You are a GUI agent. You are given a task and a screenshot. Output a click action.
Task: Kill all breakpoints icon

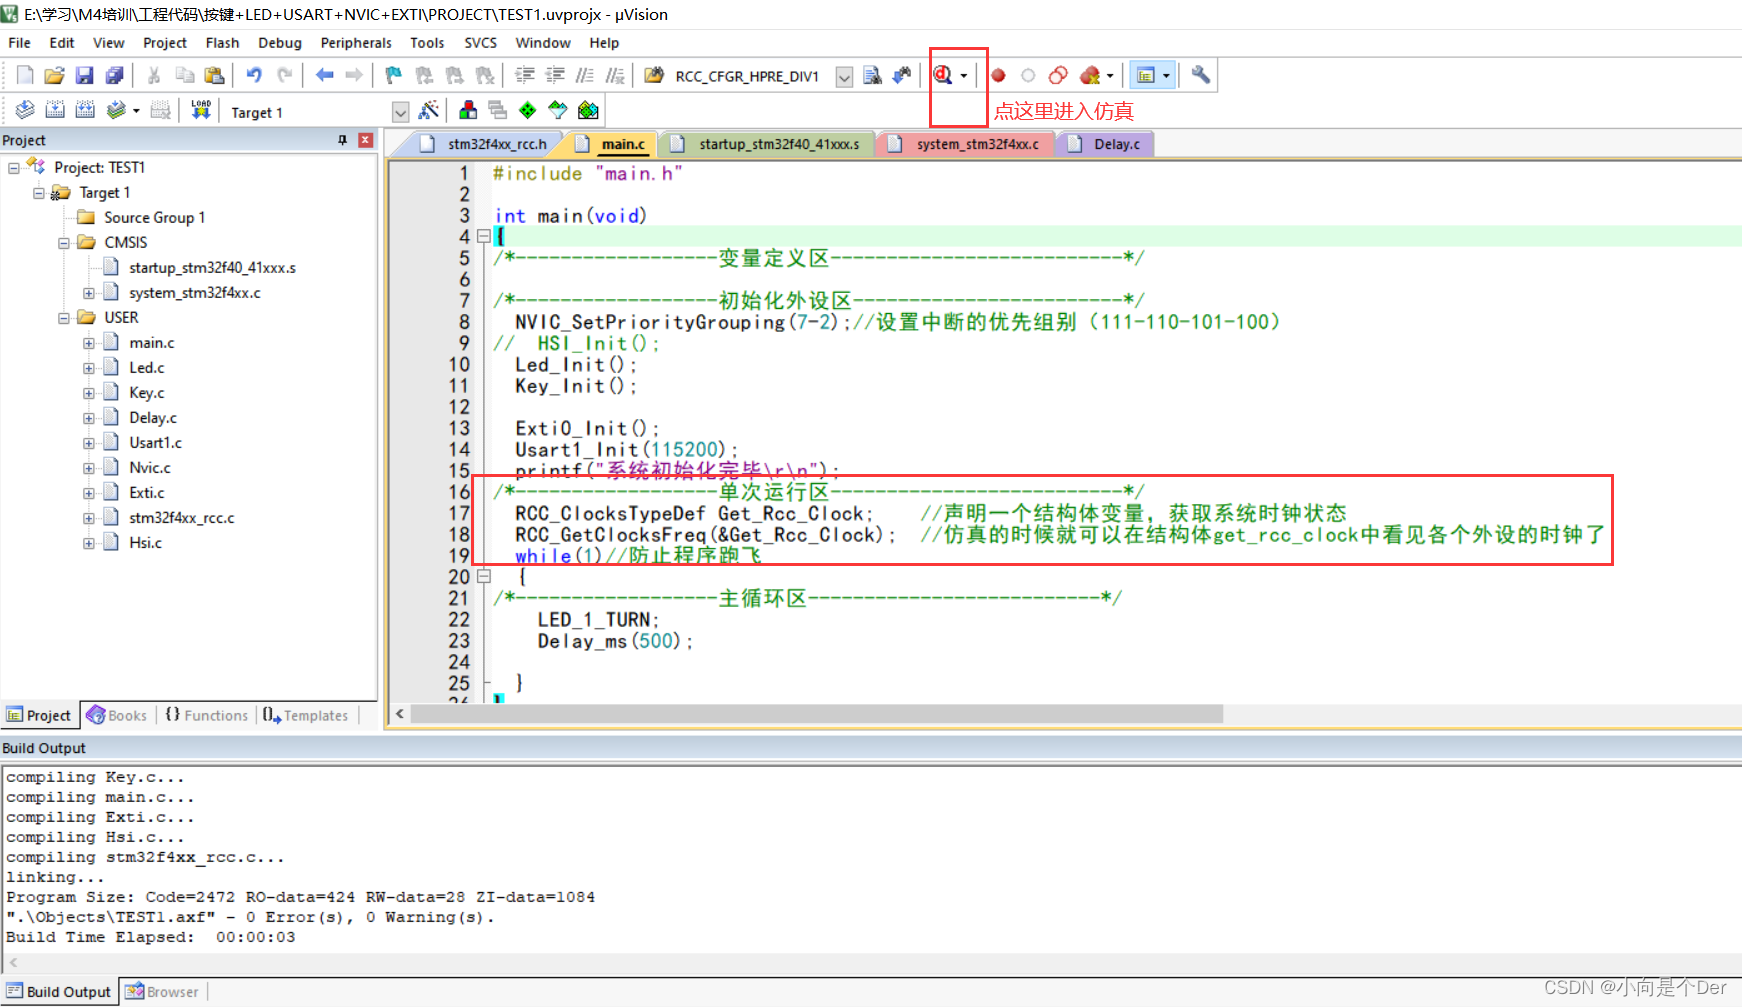tap(1089, 75)
